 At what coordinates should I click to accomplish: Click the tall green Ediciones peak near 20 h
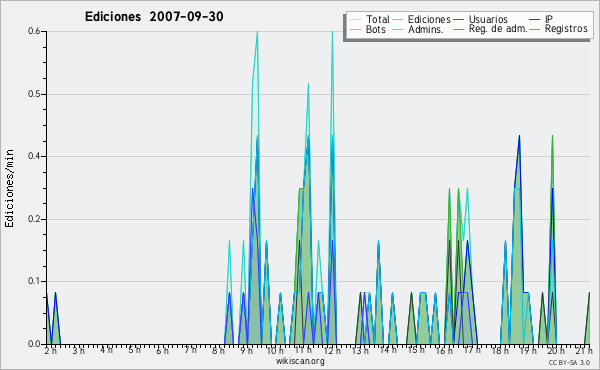(x=552, y=136)
